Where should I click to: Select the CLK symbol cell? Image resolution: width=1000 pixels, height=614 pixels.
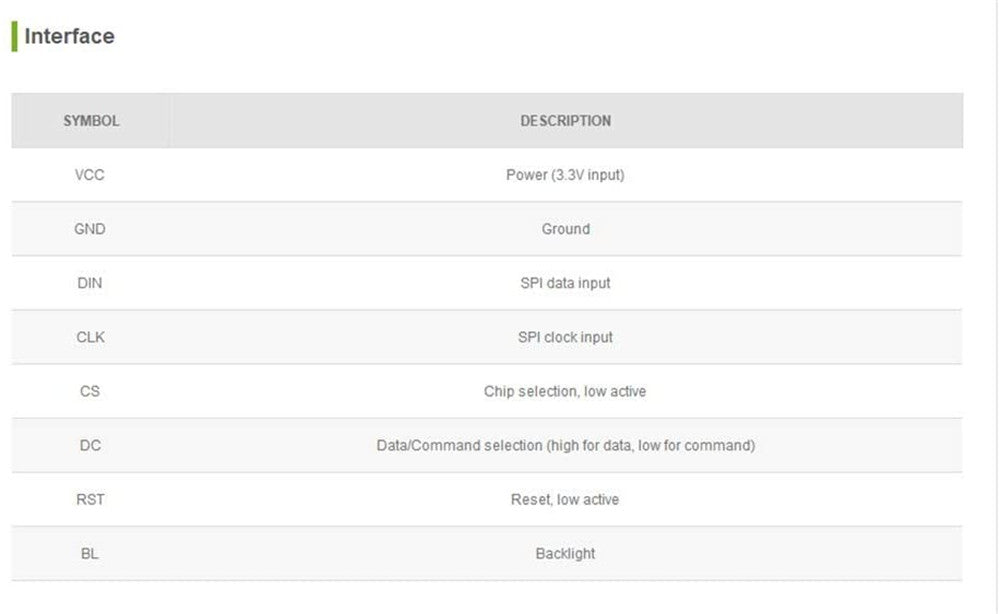[x=90, y=337]
